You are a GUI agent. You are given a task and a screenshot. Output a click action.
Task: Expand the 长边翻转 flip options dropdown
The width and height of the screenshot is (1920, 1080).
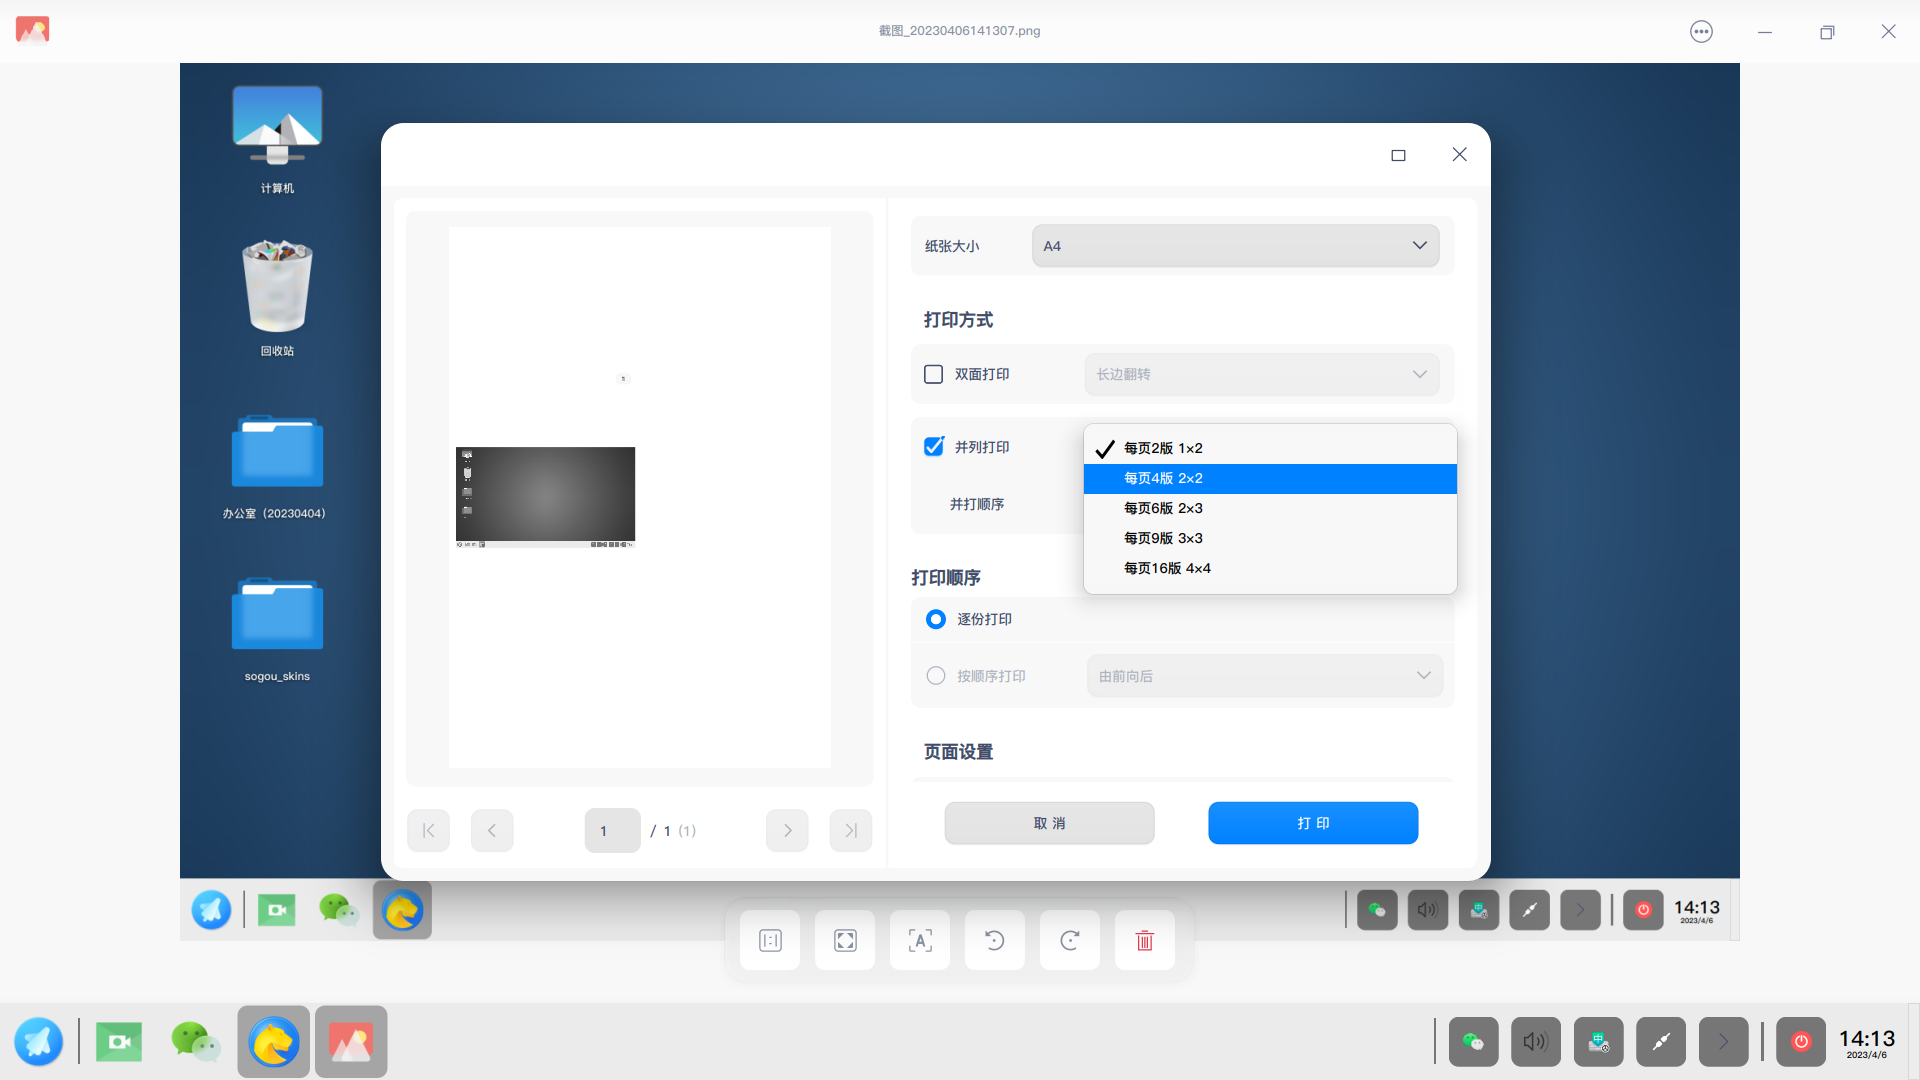click(1262, 374)
